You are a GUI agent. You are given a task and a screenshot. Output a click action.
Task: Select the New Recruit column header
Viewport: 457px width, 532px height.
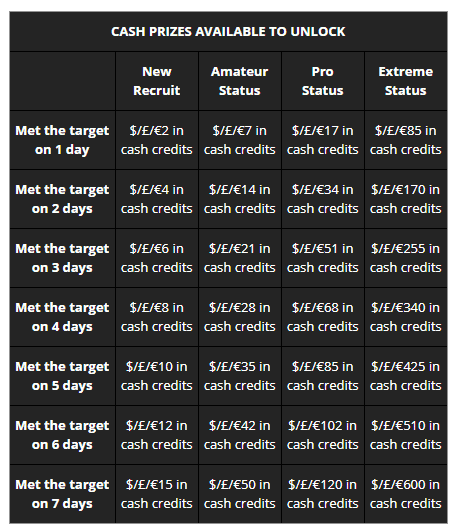click(x=157, y=81)
